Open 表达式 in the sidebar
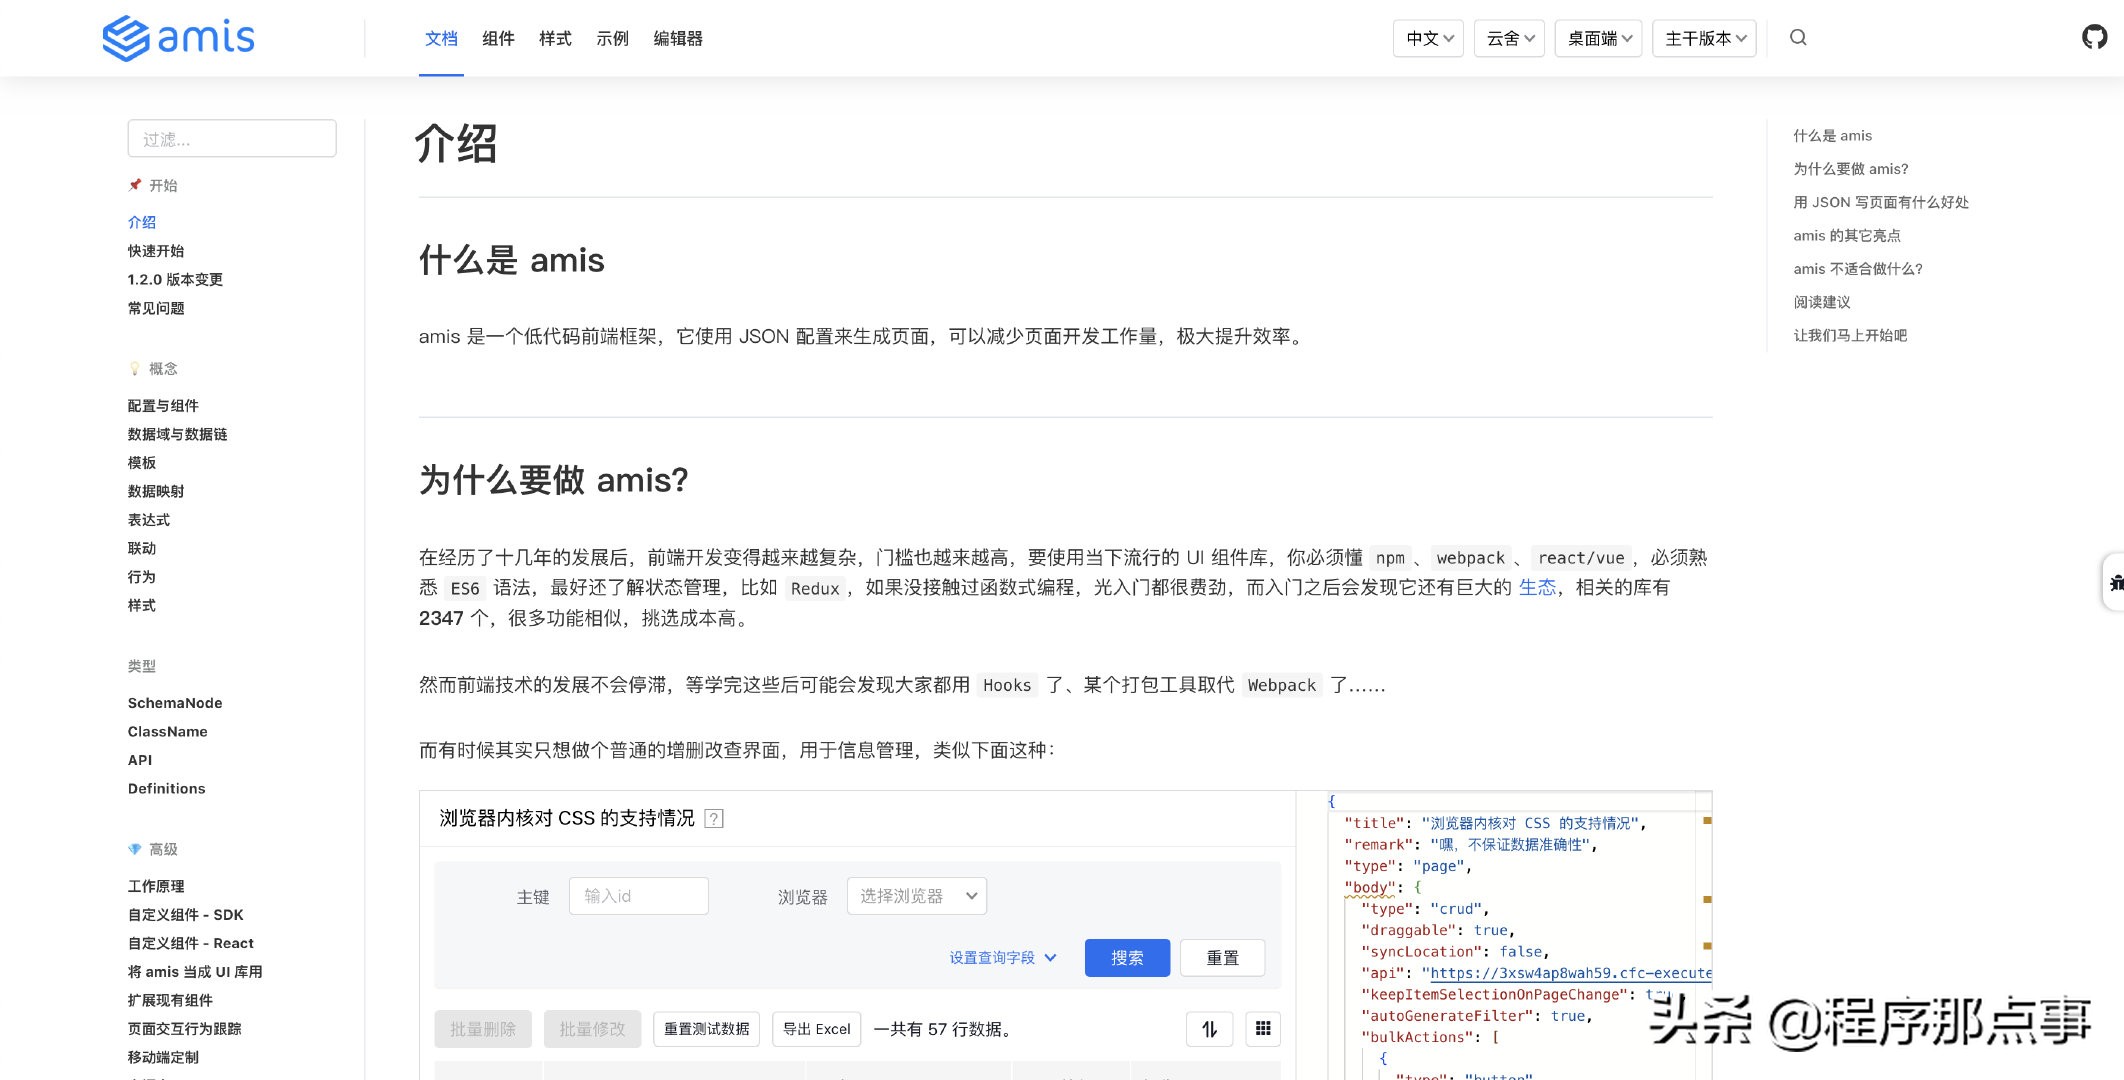 (149, 520)
